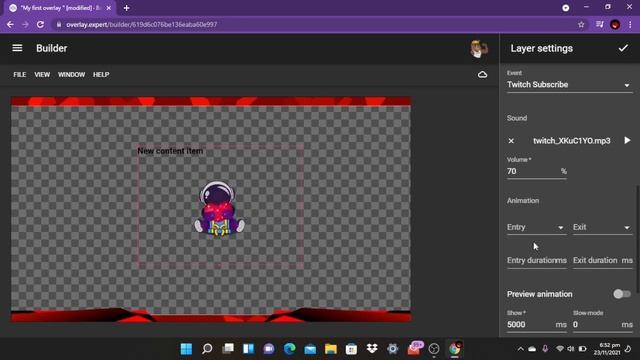
Task: Reload the overlay.expert page
Action: (x=40, y=24)
